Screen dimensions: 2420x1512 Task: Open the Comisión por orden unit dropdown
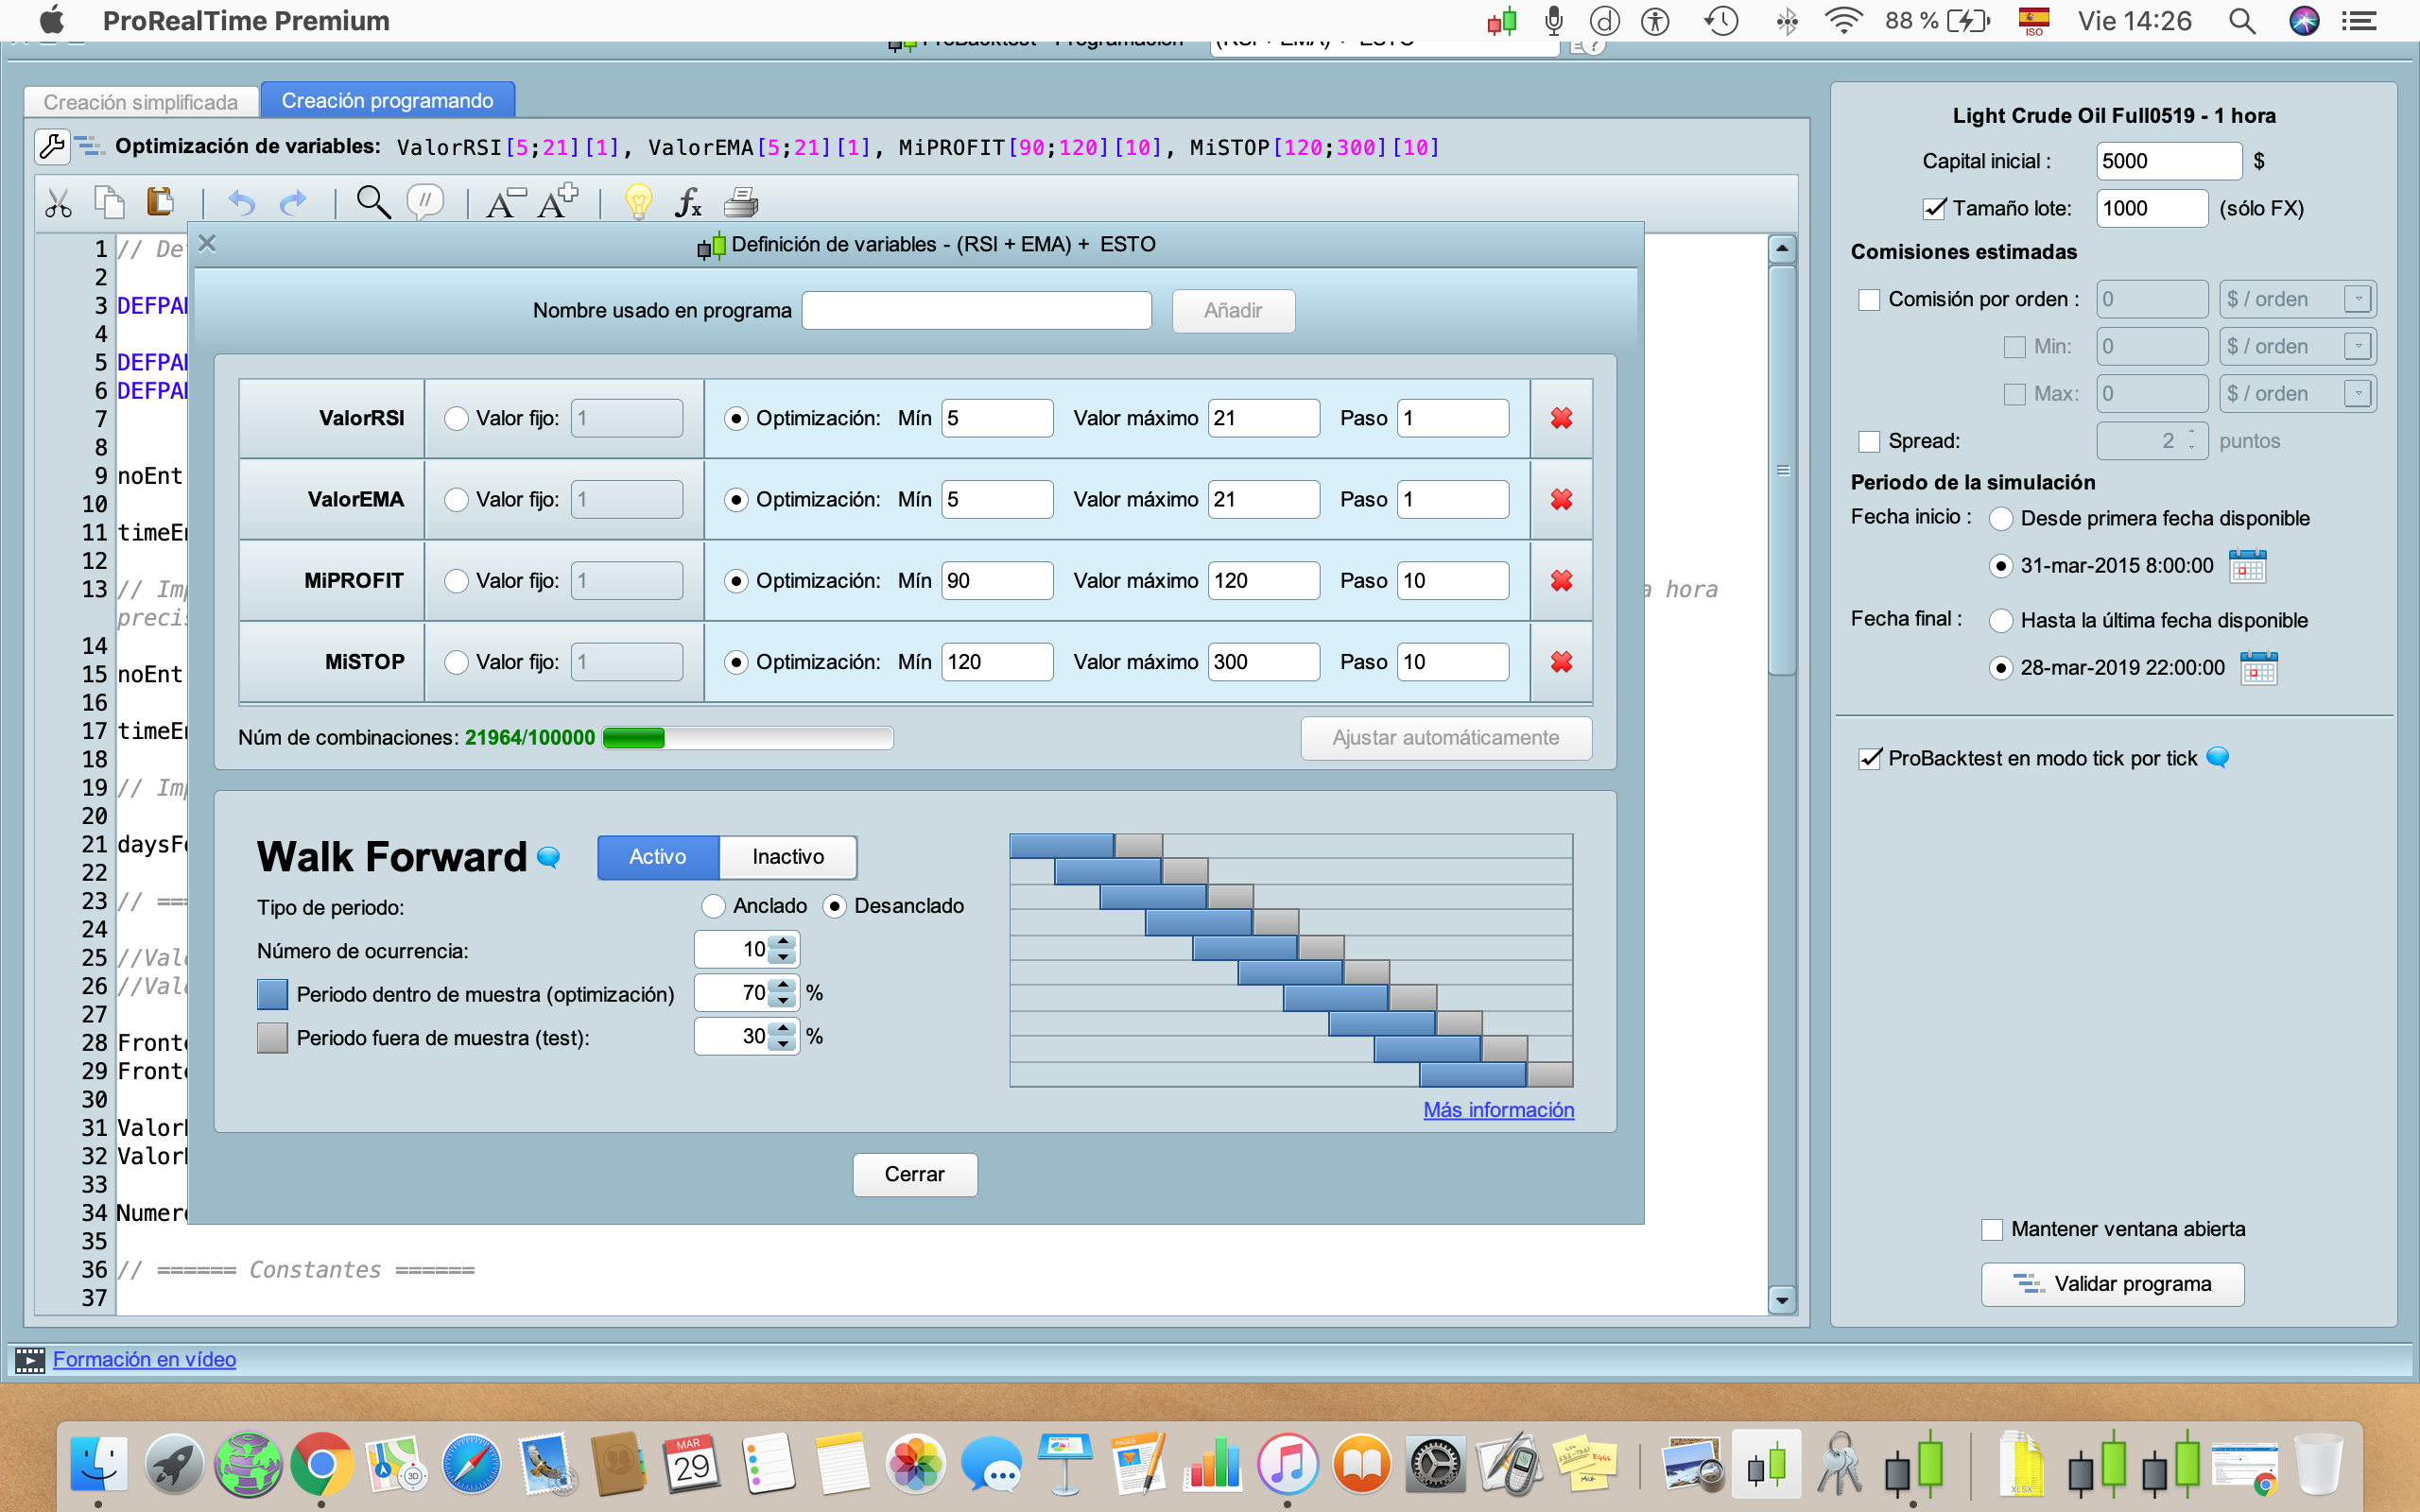(x=2358, y=299)
